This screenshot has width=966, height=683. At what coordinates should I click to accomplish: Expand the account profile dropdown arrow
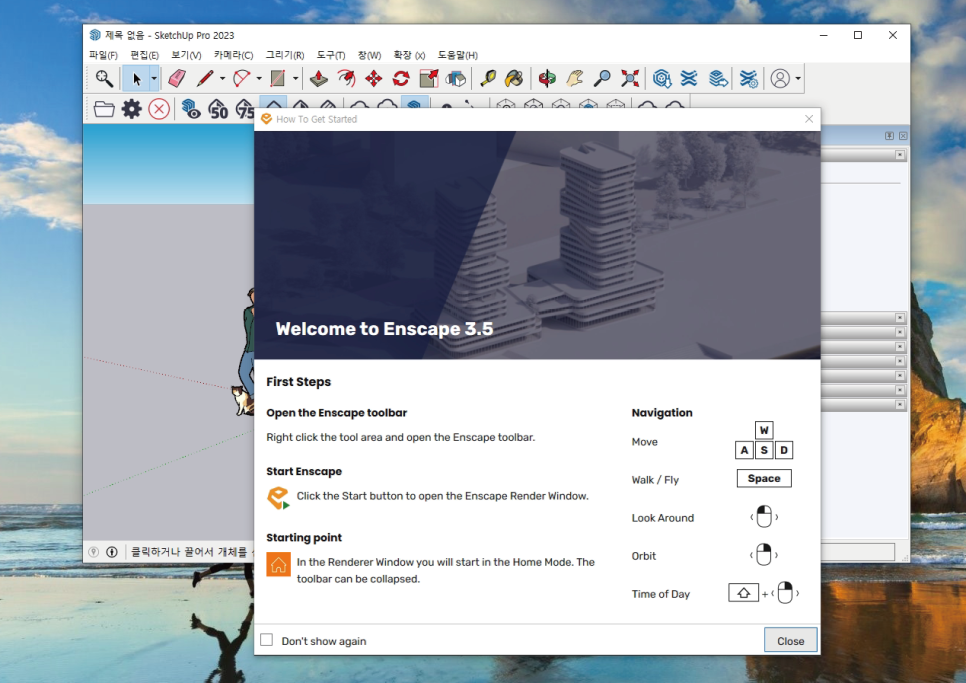click(x=798, y=79)
